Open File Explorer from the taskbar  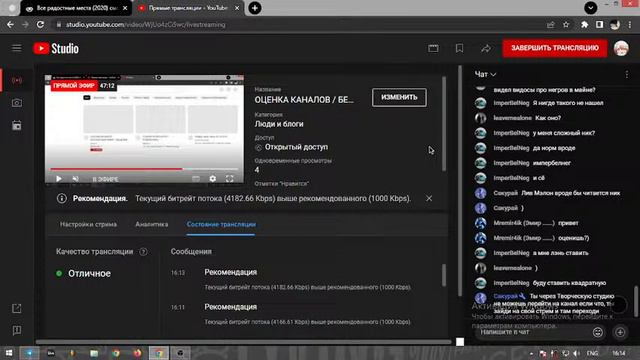(94, 353)
